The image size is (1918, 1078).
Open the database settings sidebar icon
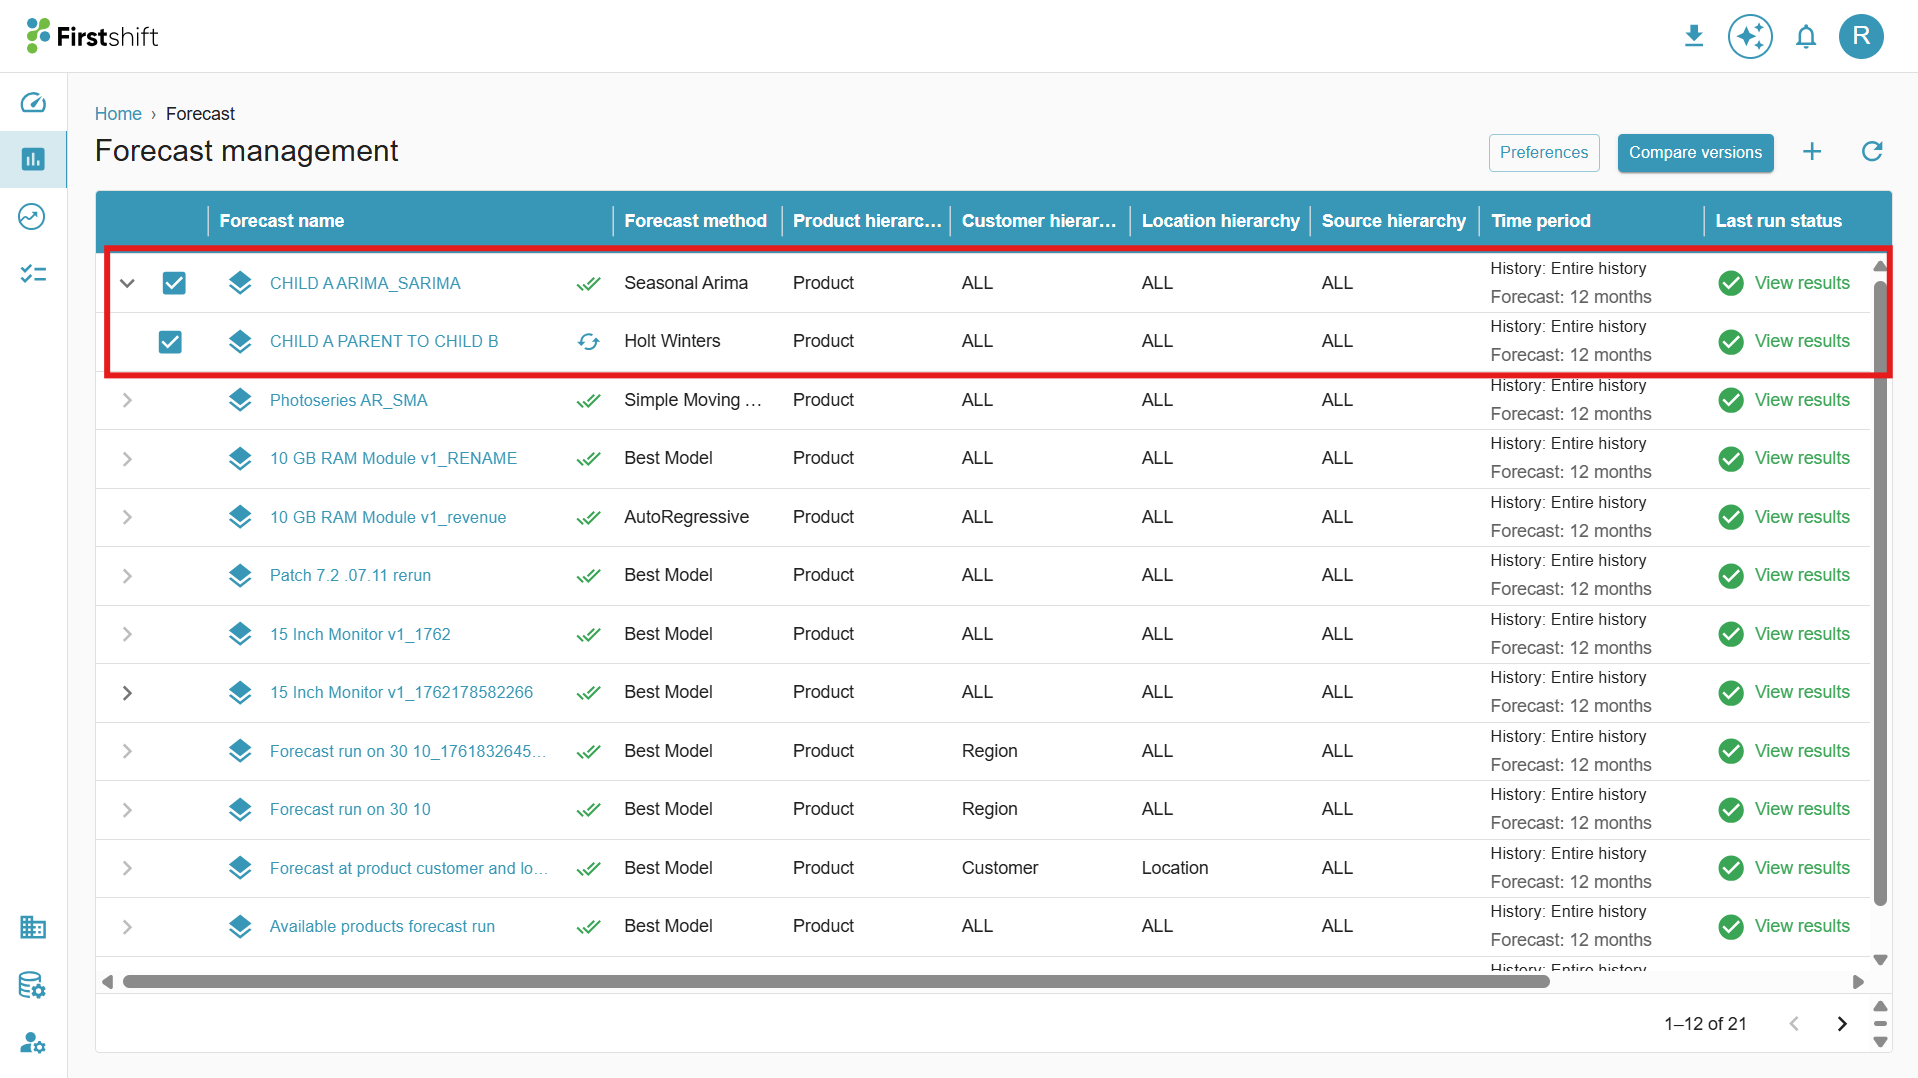[33, 985]
